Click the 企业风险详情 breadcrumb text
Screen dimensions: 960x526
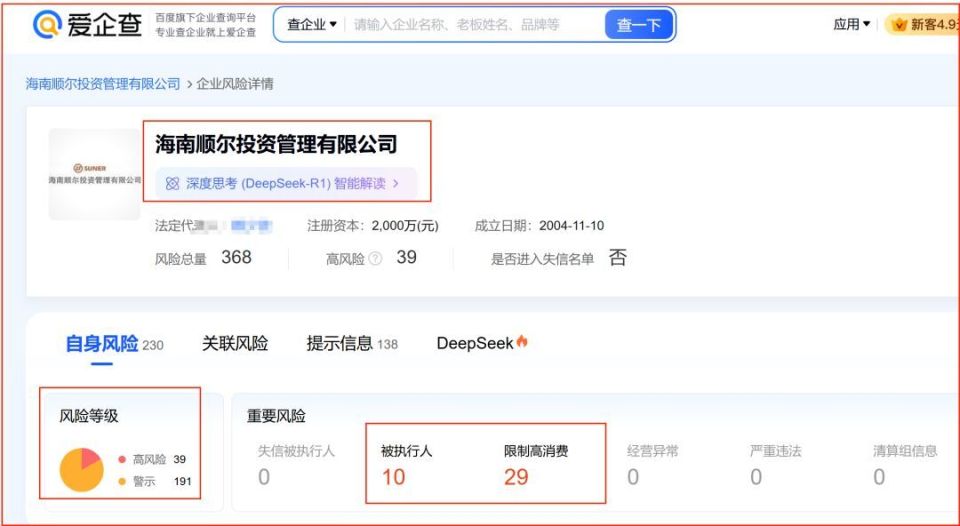[234, 84]
